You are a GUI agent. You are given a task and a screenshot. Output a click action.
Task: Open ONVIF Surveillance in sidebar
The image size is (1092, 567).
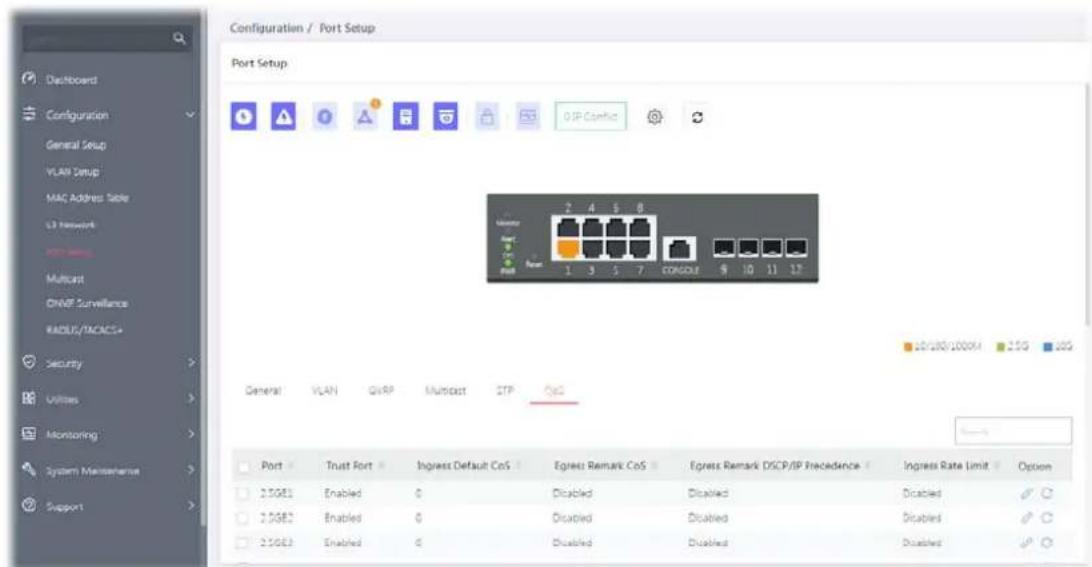tap(86, 303)
